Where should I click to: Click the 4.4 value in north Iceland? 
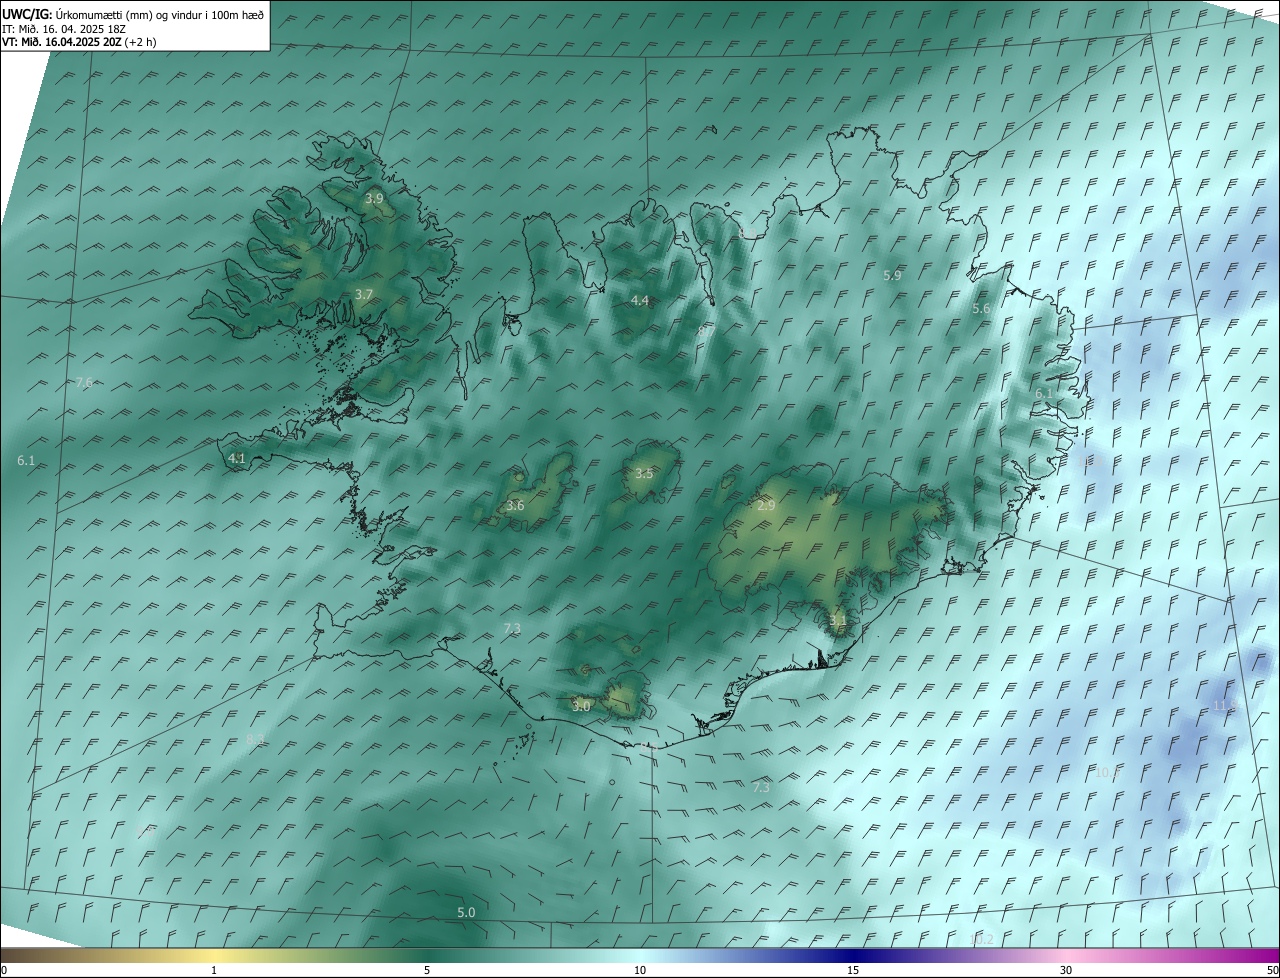coord(640,300)
